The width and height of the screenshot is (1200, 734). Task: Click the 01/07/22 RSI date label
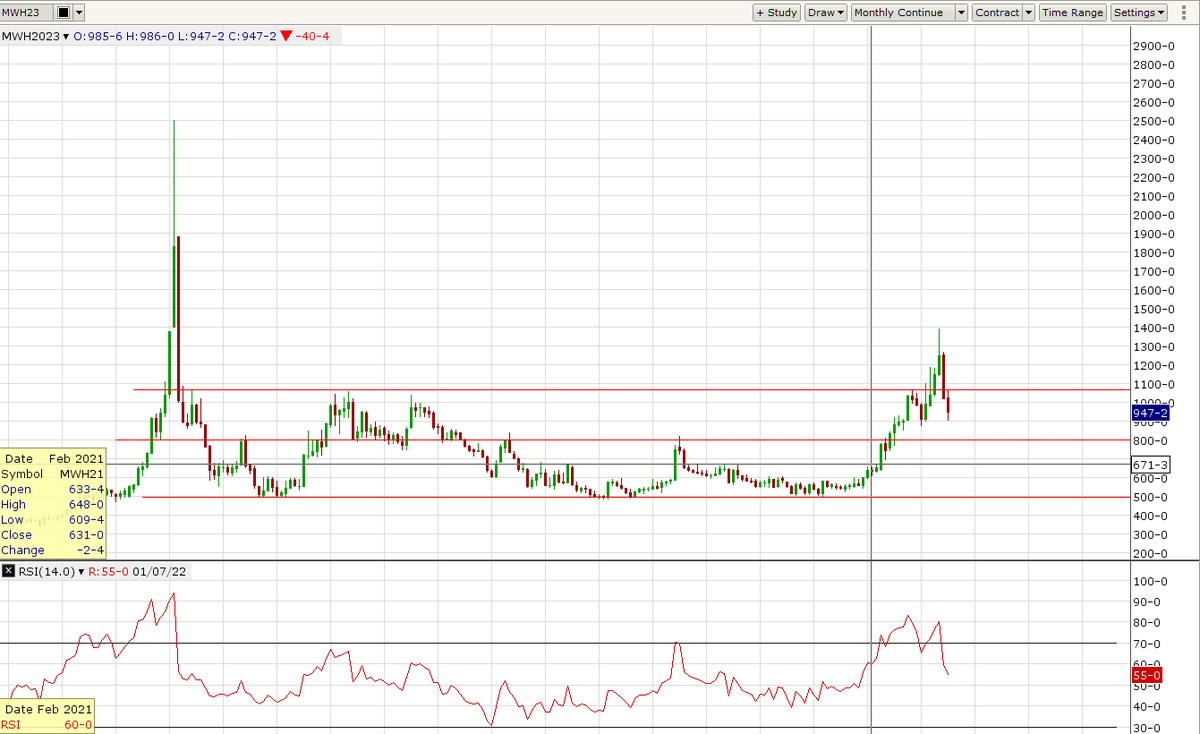[160, 571]
